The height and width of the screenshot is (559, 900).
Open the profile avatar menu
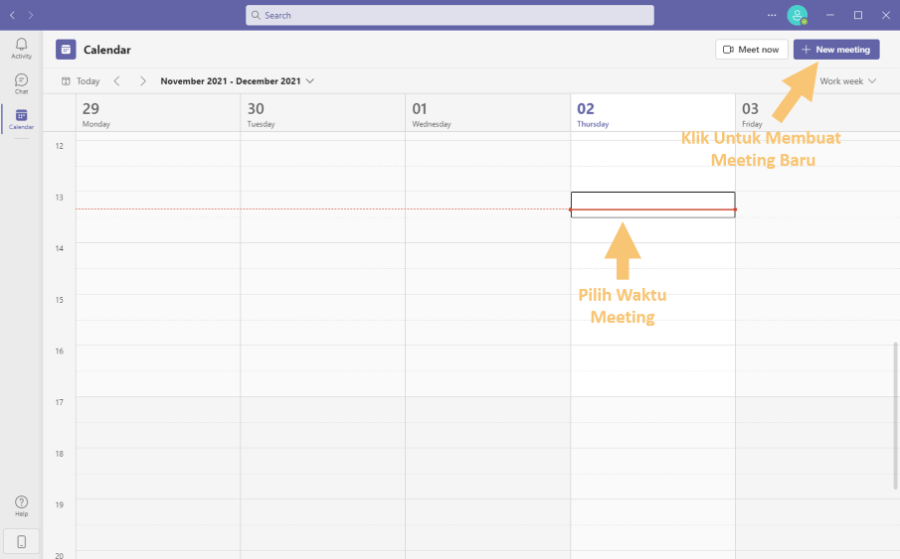tap(797, 15)
